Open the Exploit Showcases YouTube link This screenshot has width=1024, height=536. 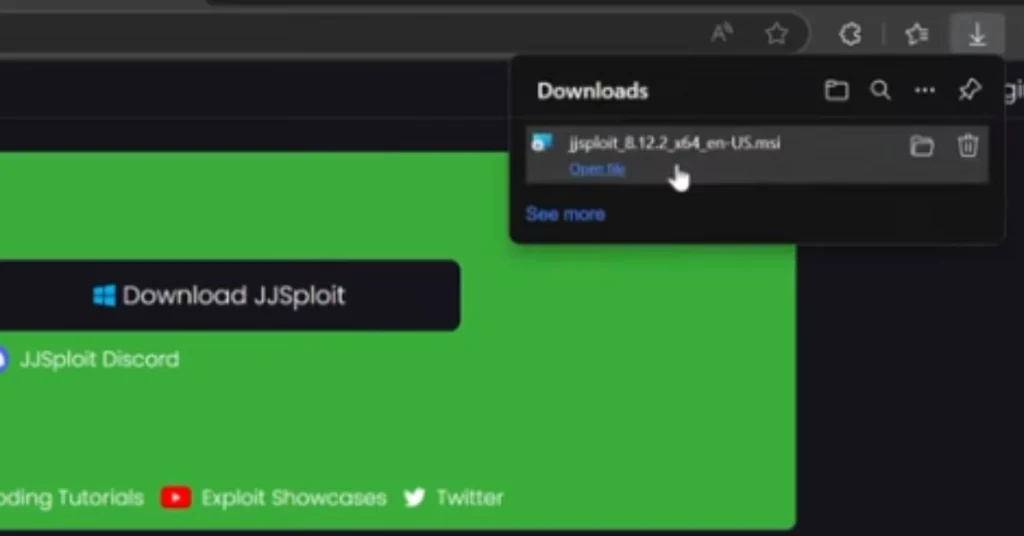coord(294,498)
